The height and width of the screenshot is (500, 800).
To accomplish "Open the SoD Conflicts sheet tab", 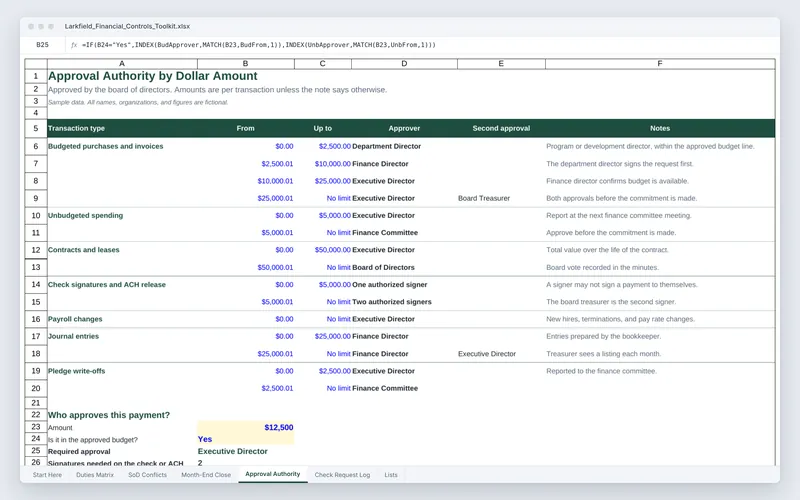I will pyautogui.click(x=147, y=474).
